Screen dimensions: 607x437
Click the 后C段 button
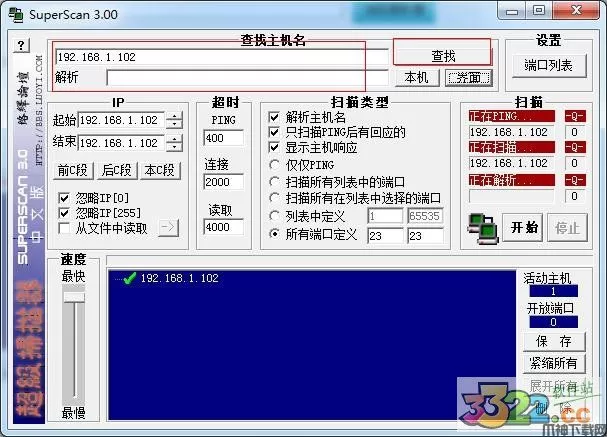coord(117,170)
